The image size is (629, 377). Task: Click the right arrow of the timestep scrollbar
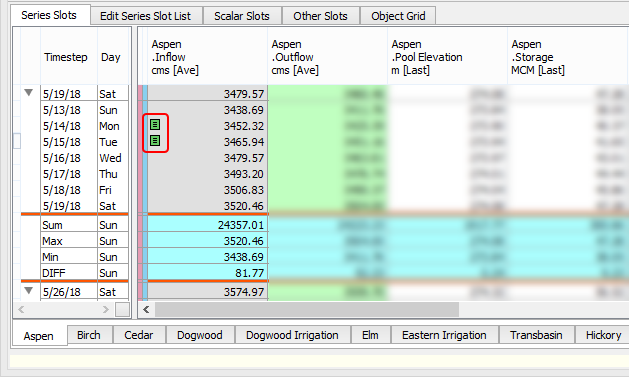point(106,309)
